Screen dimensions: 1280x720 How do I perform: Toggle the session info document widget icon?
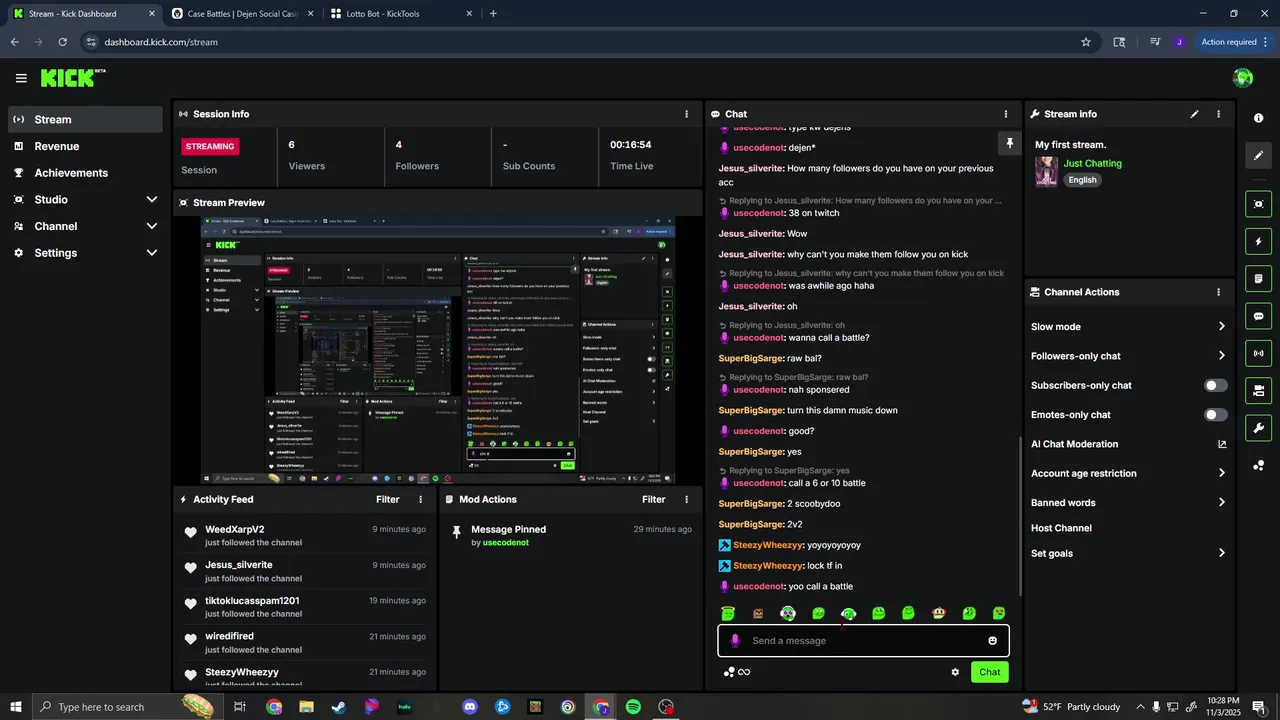pos(1258,279)
